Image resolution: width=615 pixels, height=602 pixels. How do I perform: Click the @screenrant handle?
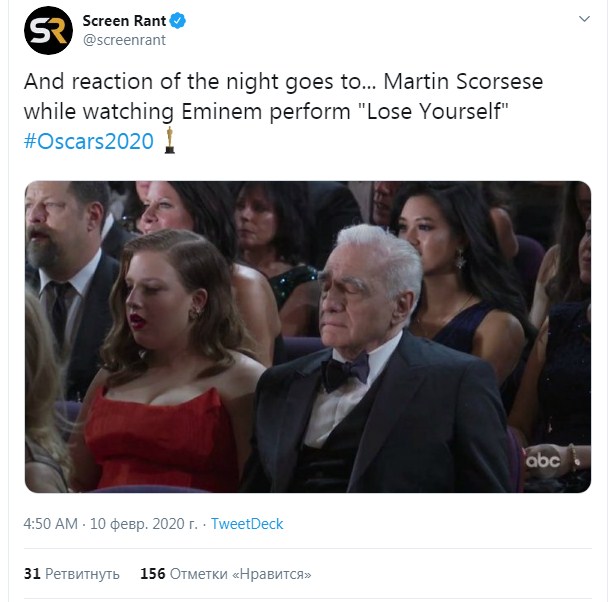[124, 41]
